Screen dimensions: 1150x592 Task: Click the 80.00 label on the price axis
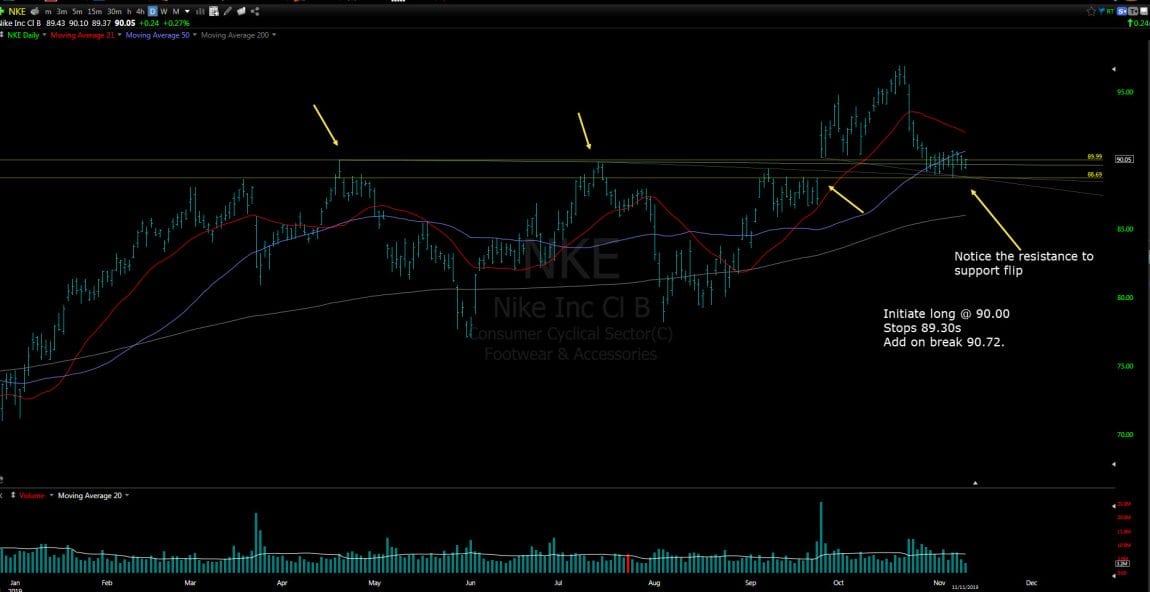[1125, 298]
